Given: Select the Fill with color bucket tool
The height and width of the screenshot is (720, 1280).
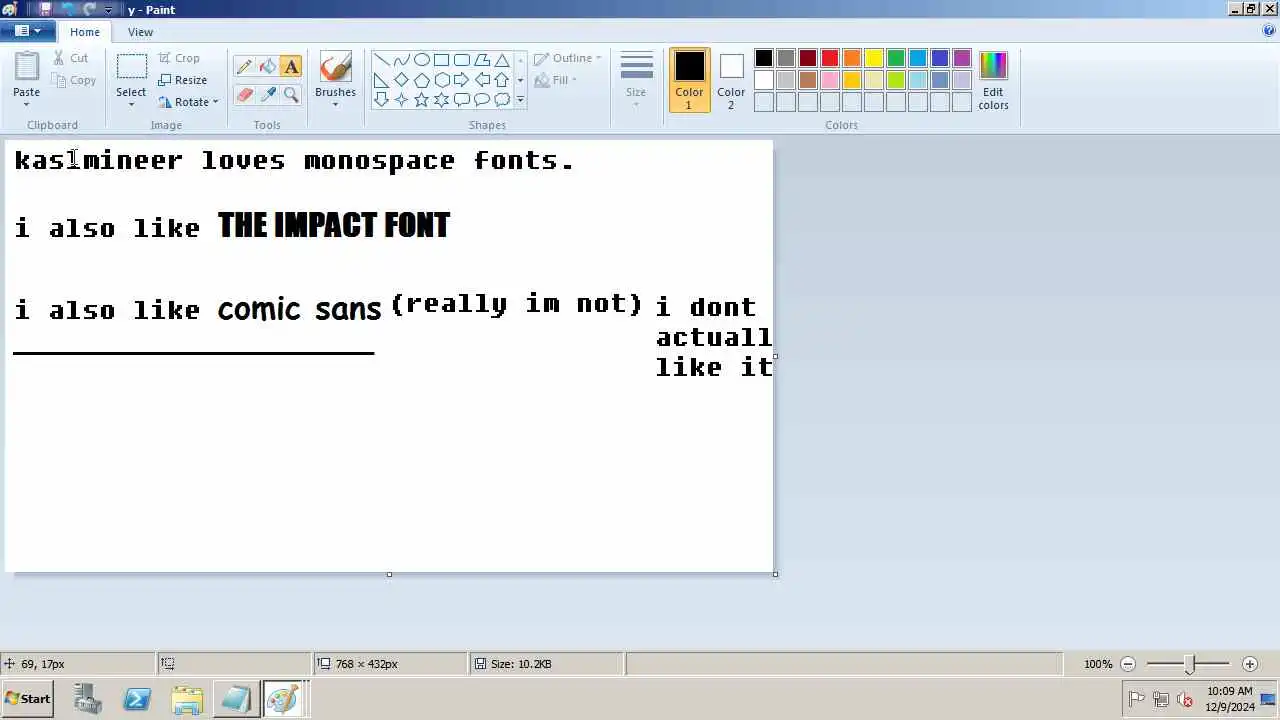Looking at the screenshot, I should tap(267, 67).
